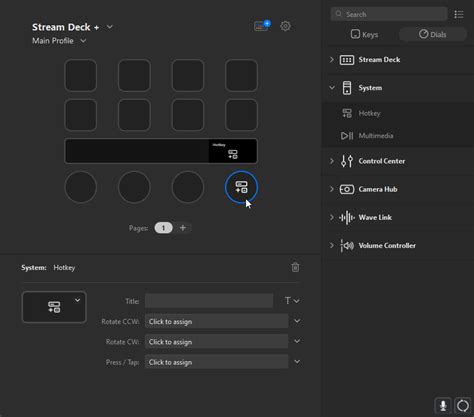Image resolution: width=474 pixels, height=417 pixels.
Task: Assign a hotkey for Press / Tap
Action: coord(217,362)
